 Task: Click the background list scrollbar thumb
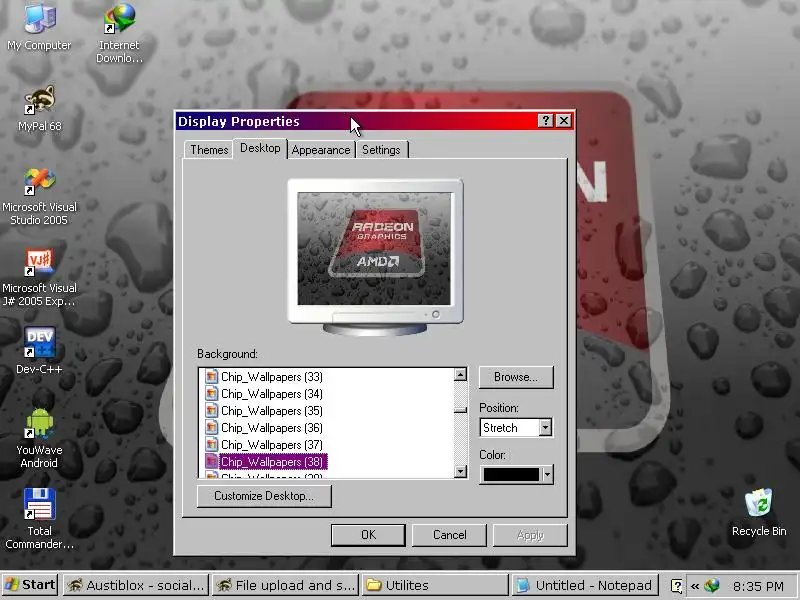click(460, 410)
